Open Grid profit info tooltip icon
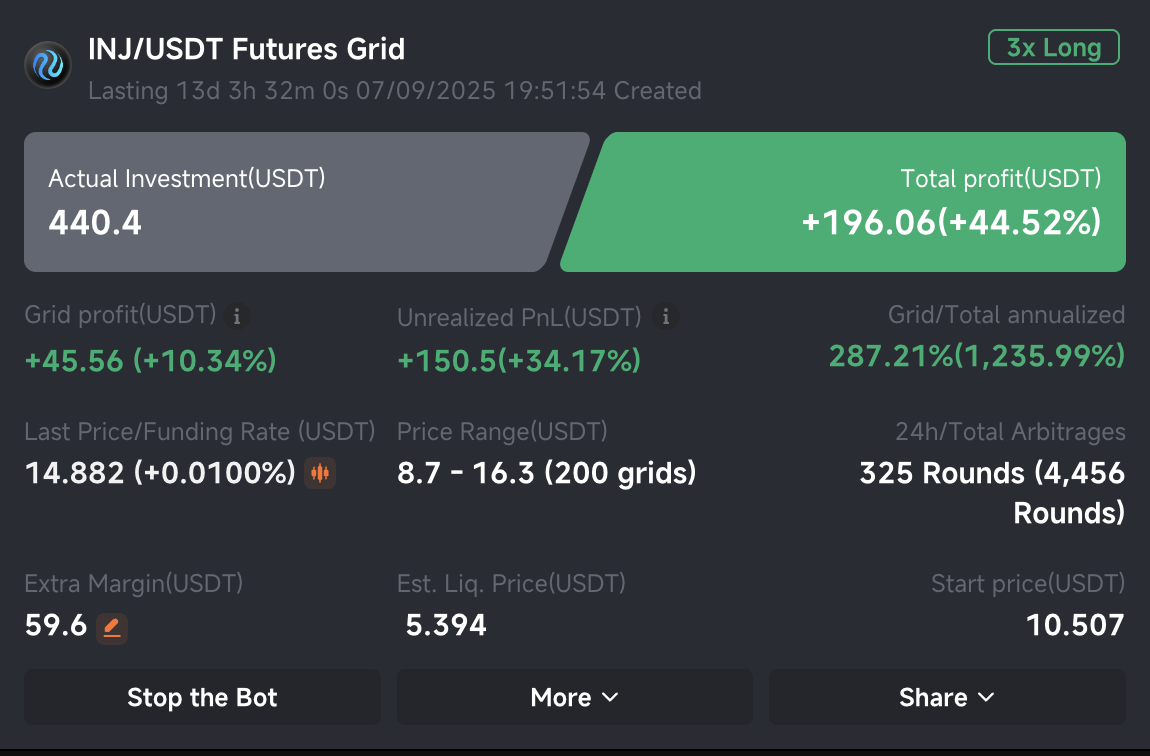Screen dimensions: 1150x756 pyautogui.click(x=236, y=316)
